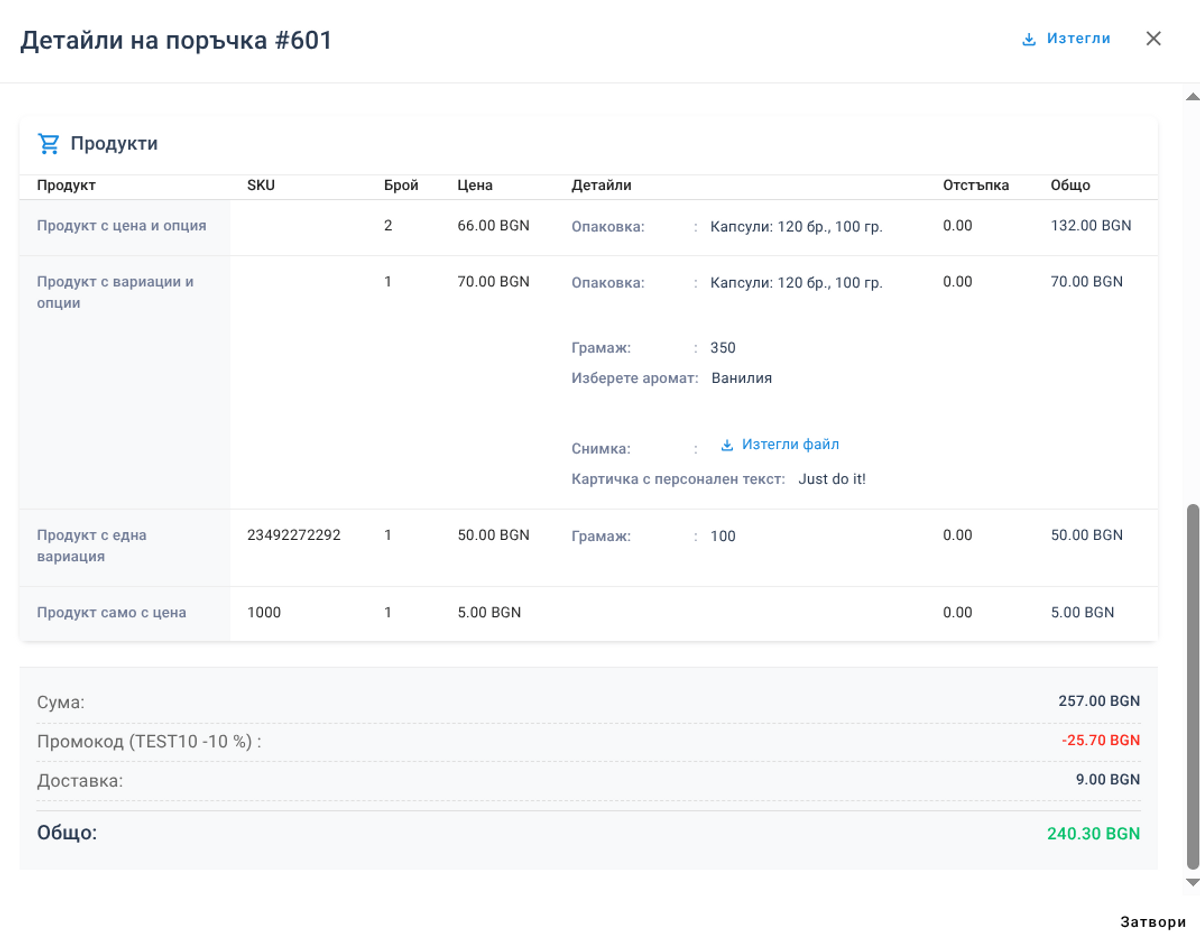Click the scrollbar up arrow
The image size is (1200, 943).
point(1191,97)
